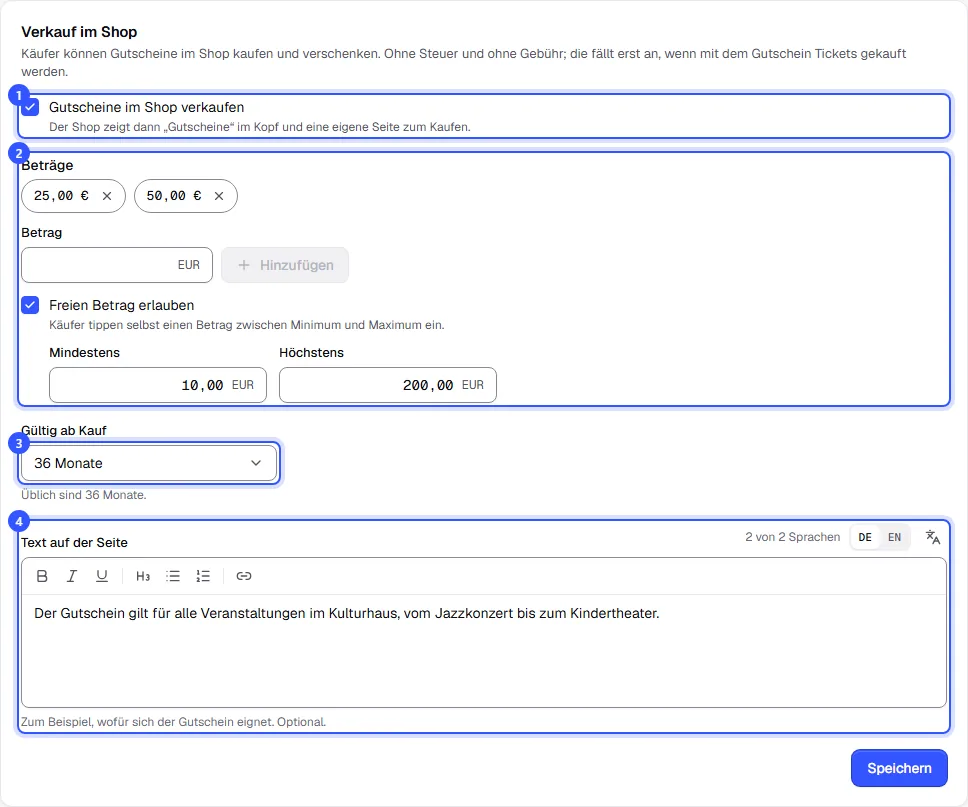Remove the 25,00 € amount chip
The width and height of the screenshot is (968, 807).
click(x=107, y=196)
